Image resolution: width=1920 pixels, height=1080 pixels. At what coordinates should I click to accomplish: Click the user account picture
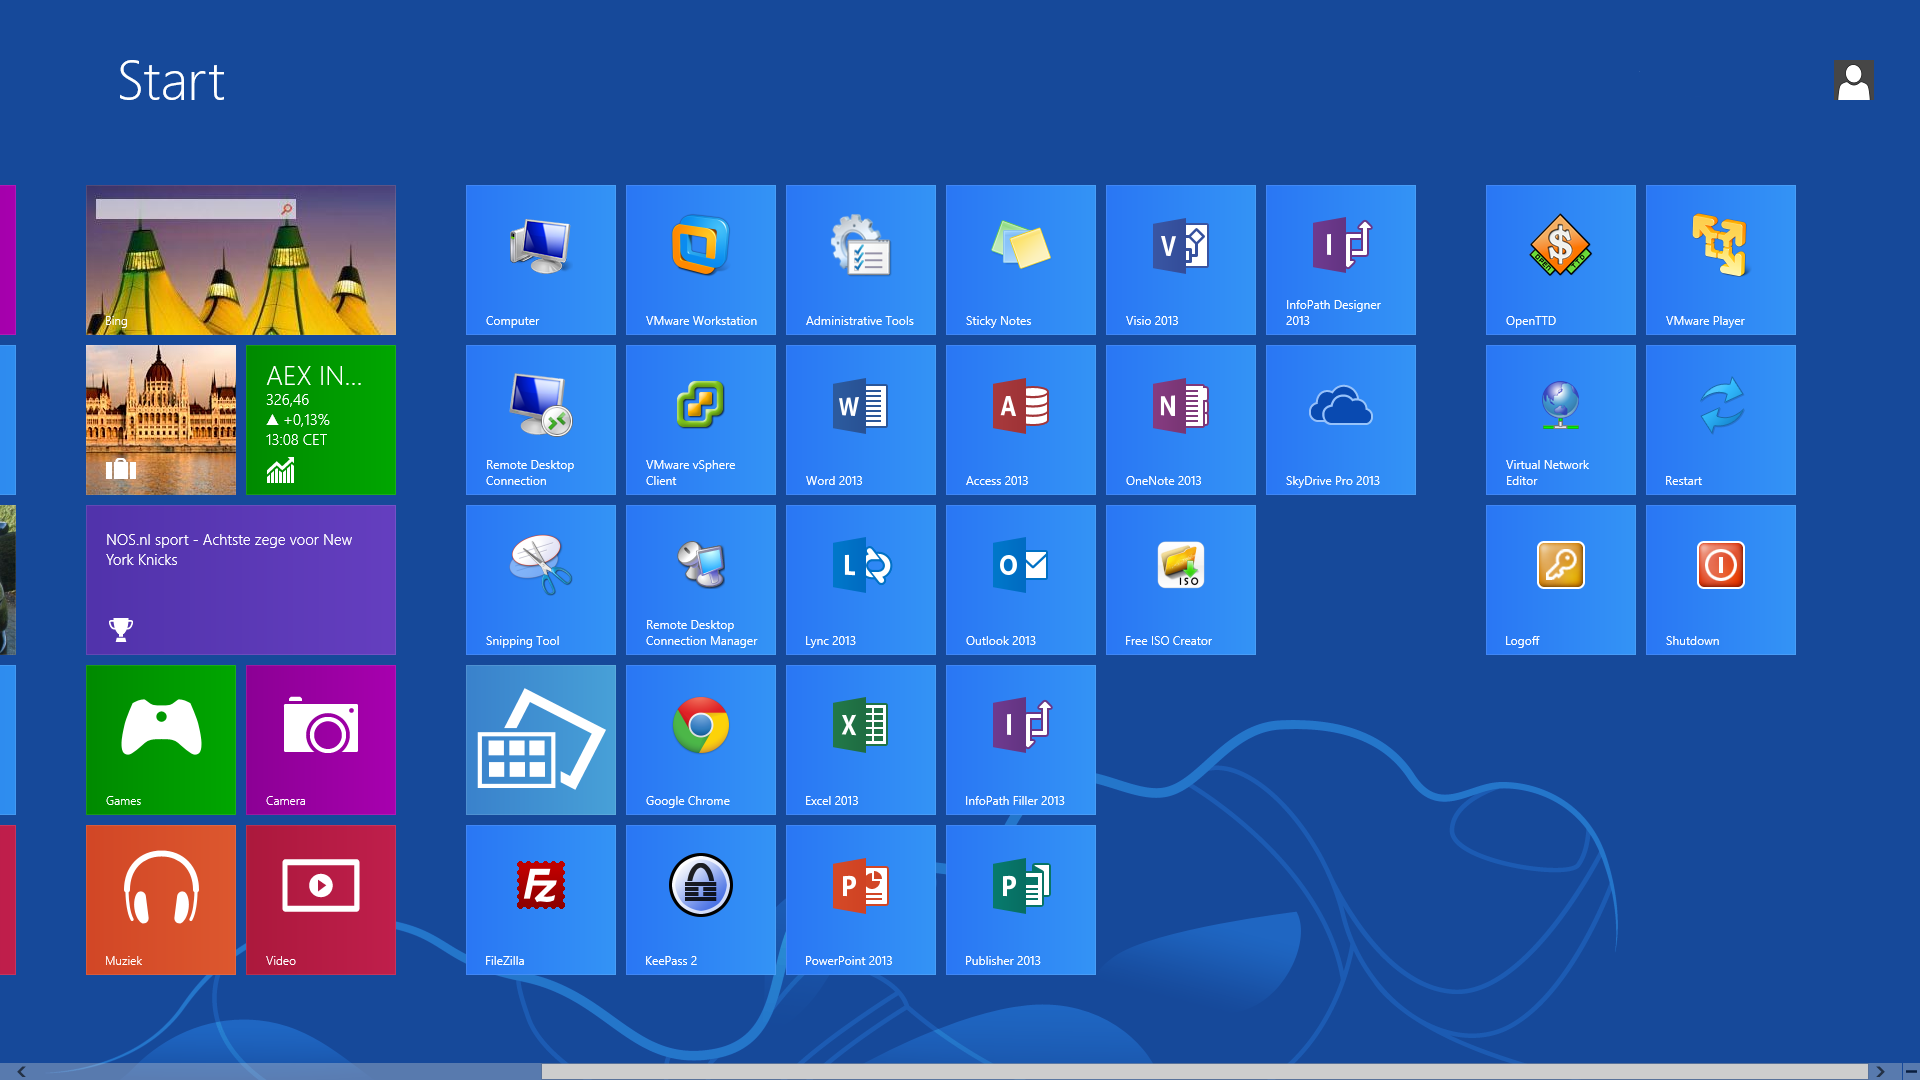[1852, 81]
